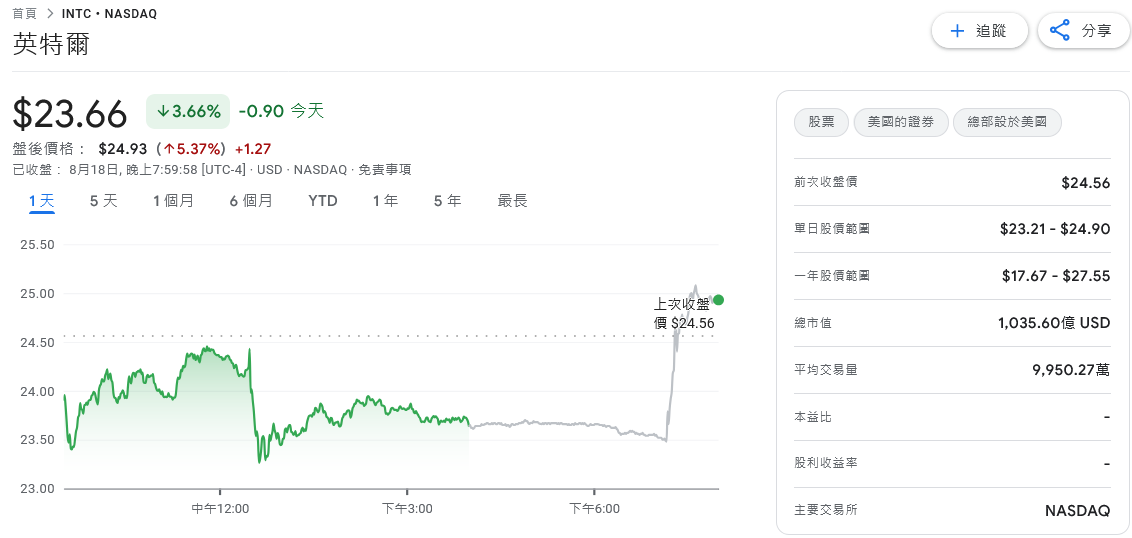This screenshot has height=538, width=1132.
Task: Show the 6 個月 chart range
Action: click(x=250, y=201)
